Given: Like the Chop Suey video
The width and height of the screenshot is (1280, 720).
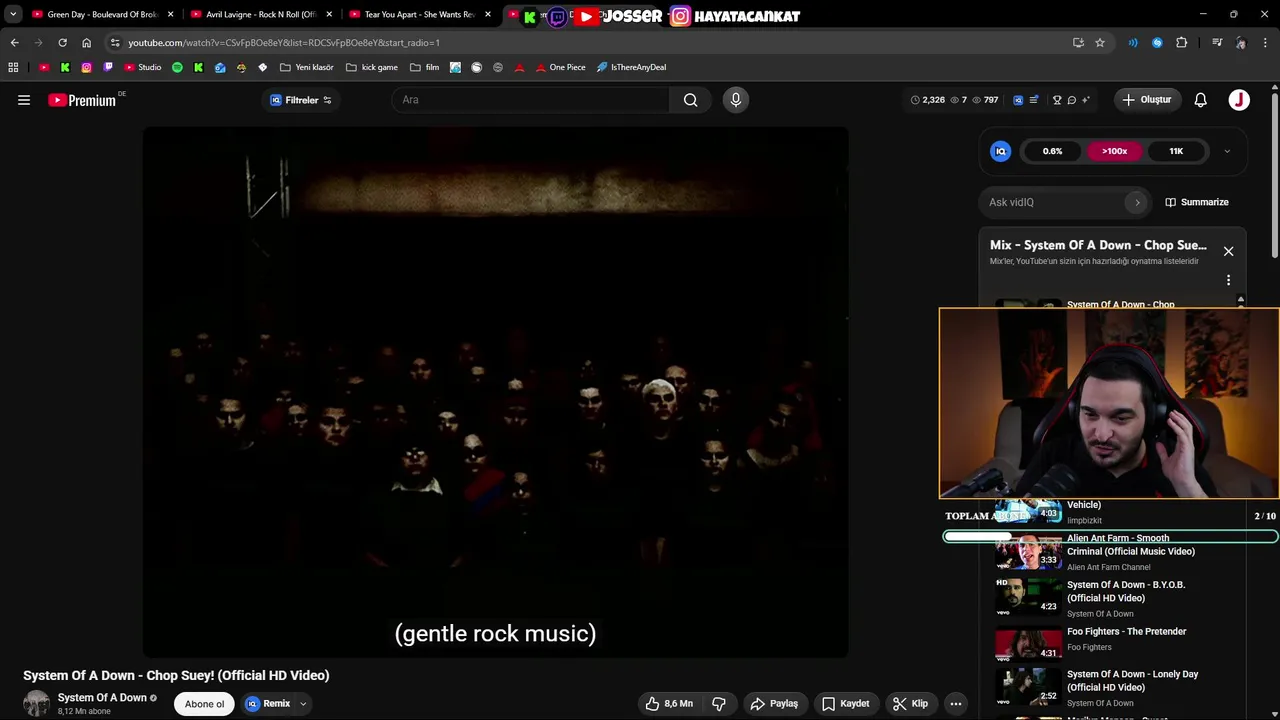Looking at the screenshot, I should 669,704.
